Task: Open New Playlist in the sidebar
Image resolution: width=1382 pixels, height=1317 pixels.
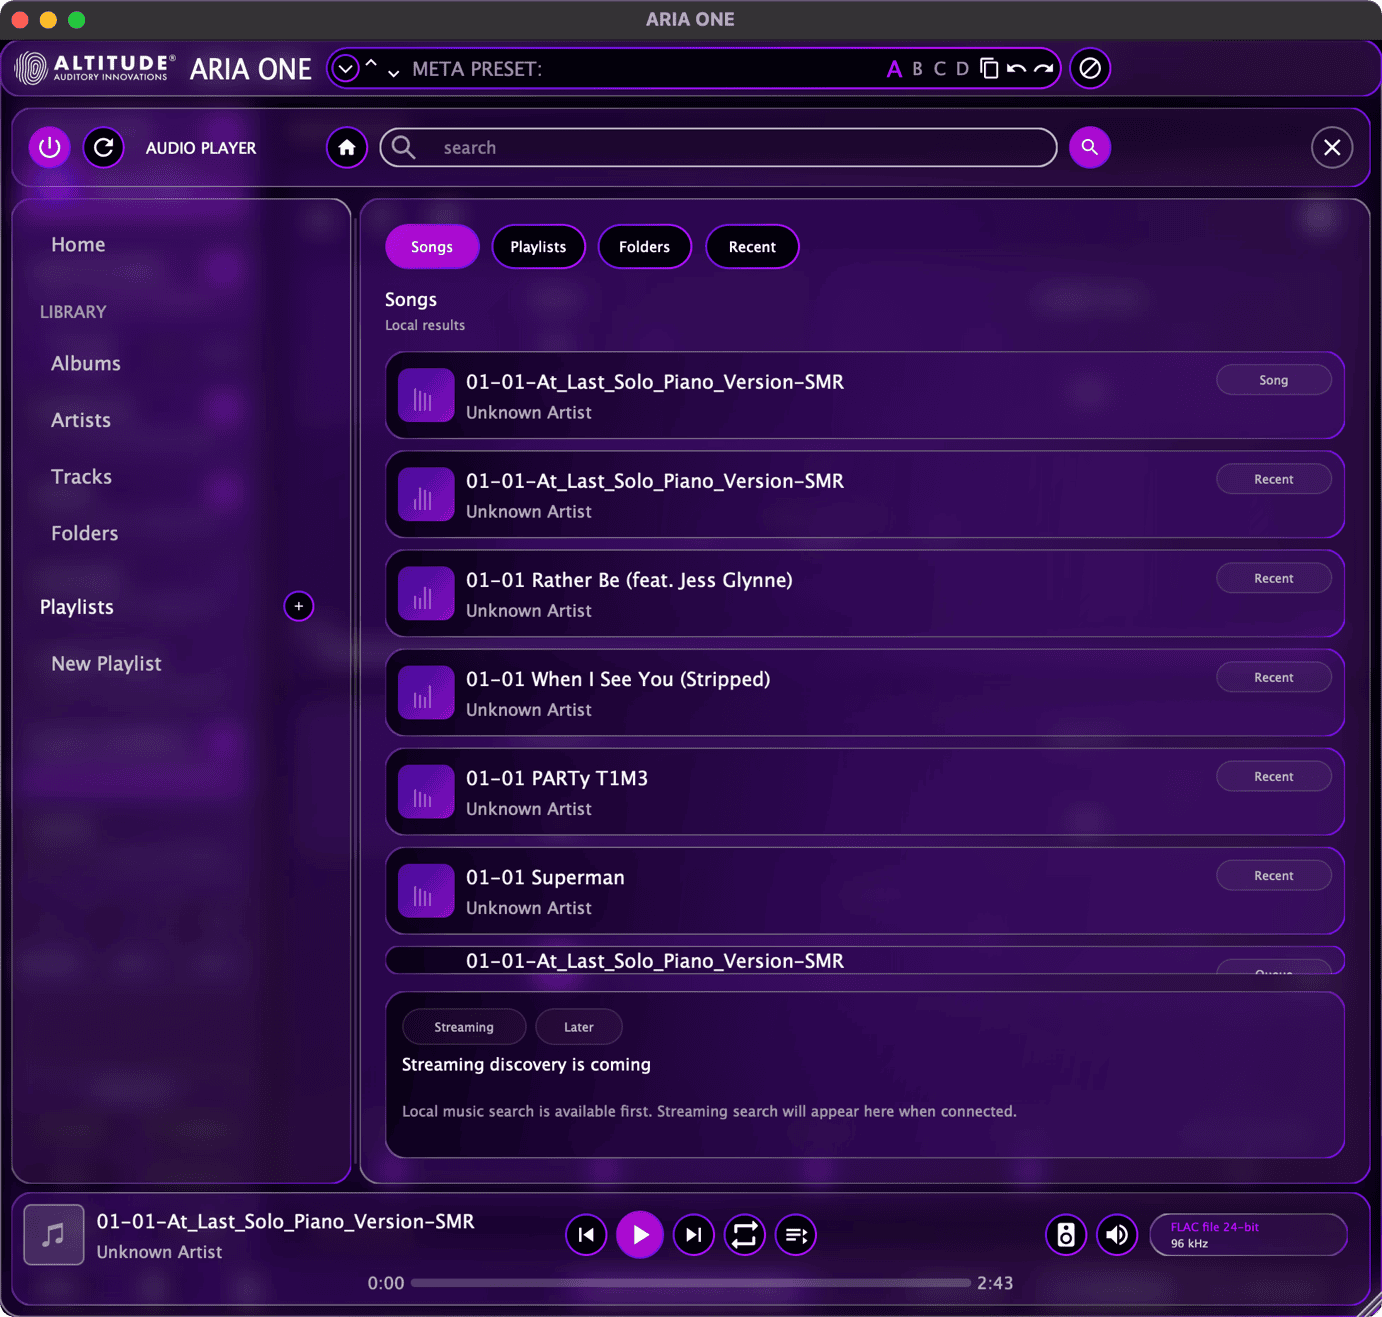Action: coord(106,664)
